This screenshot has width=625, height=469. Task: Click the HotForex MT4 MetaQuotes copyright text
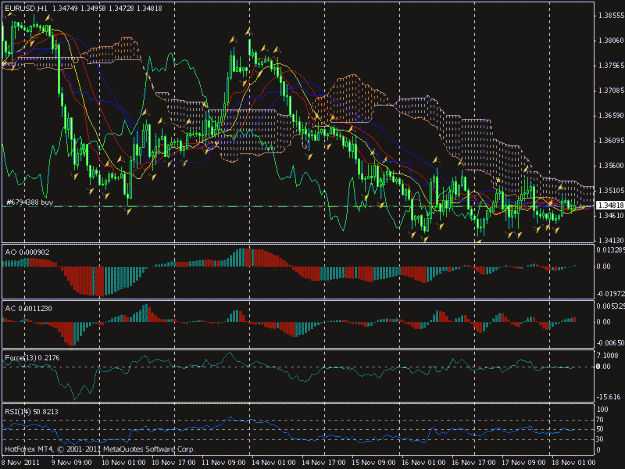point(100,449)
